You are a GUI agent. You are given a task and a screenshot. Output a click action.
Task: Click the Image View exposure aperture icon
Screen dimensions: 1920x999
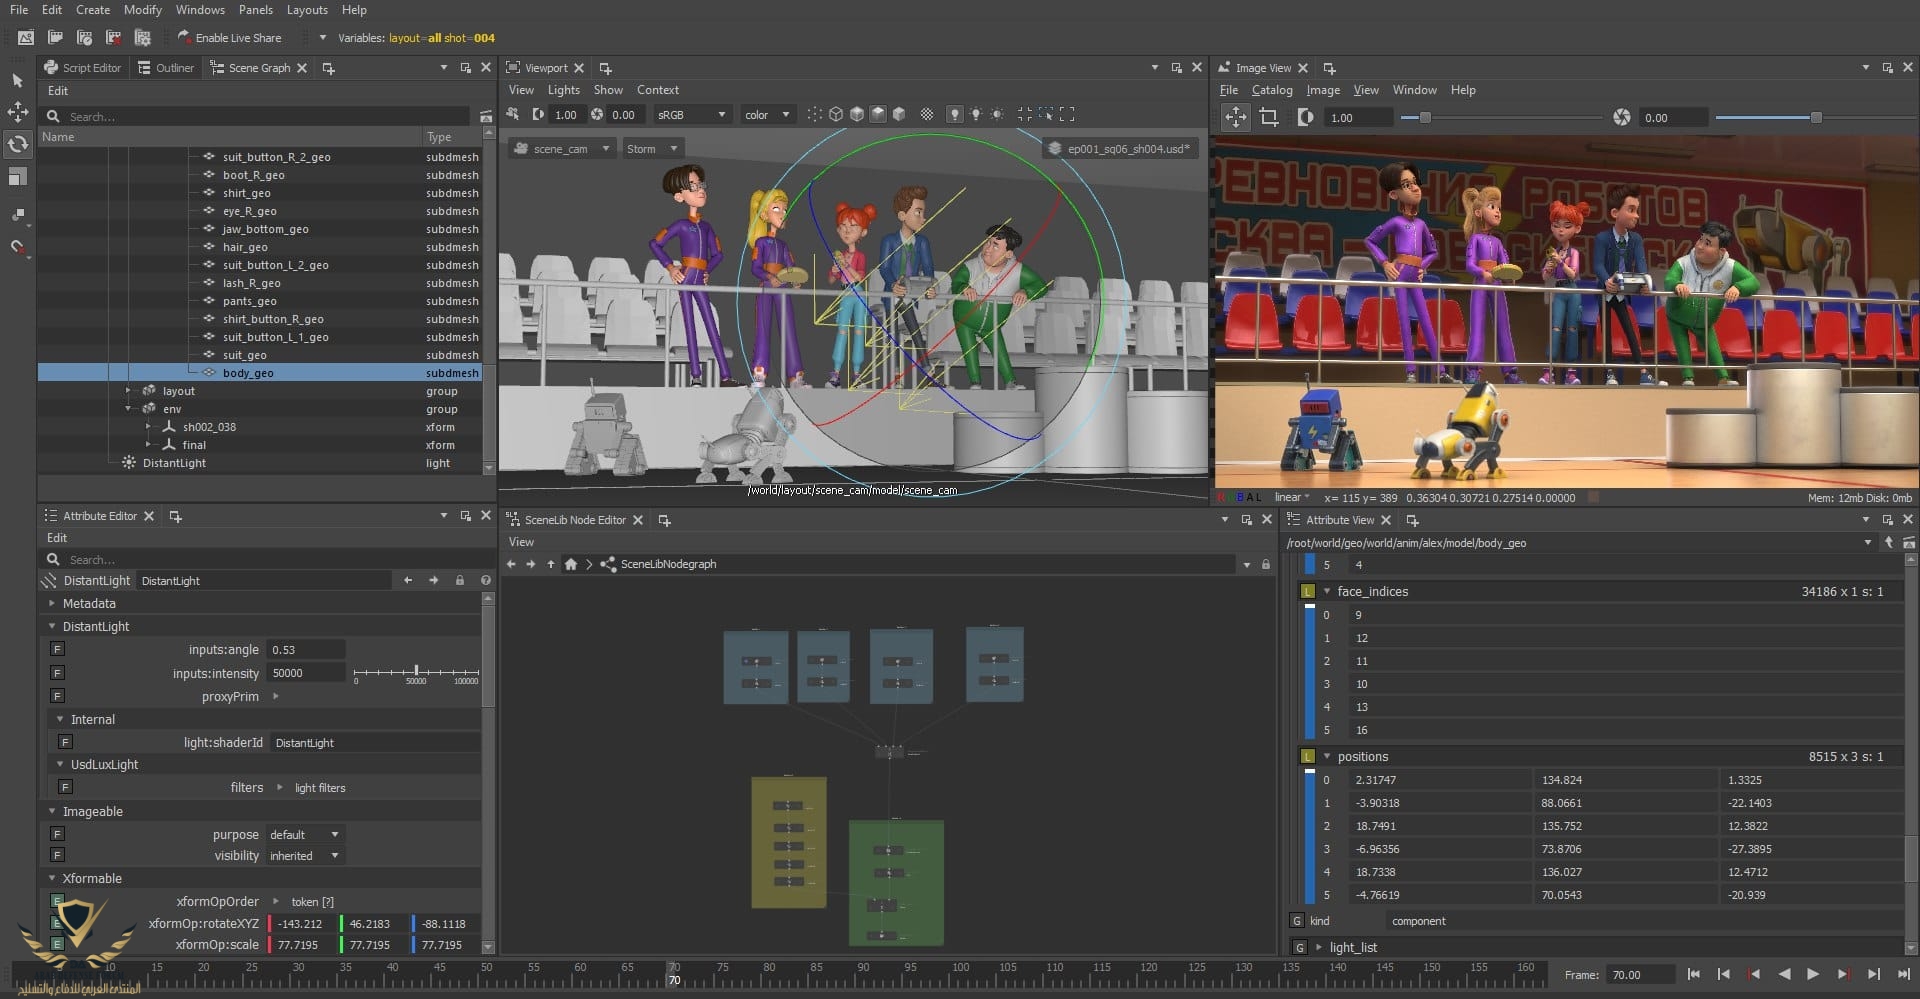(1622, 117)
